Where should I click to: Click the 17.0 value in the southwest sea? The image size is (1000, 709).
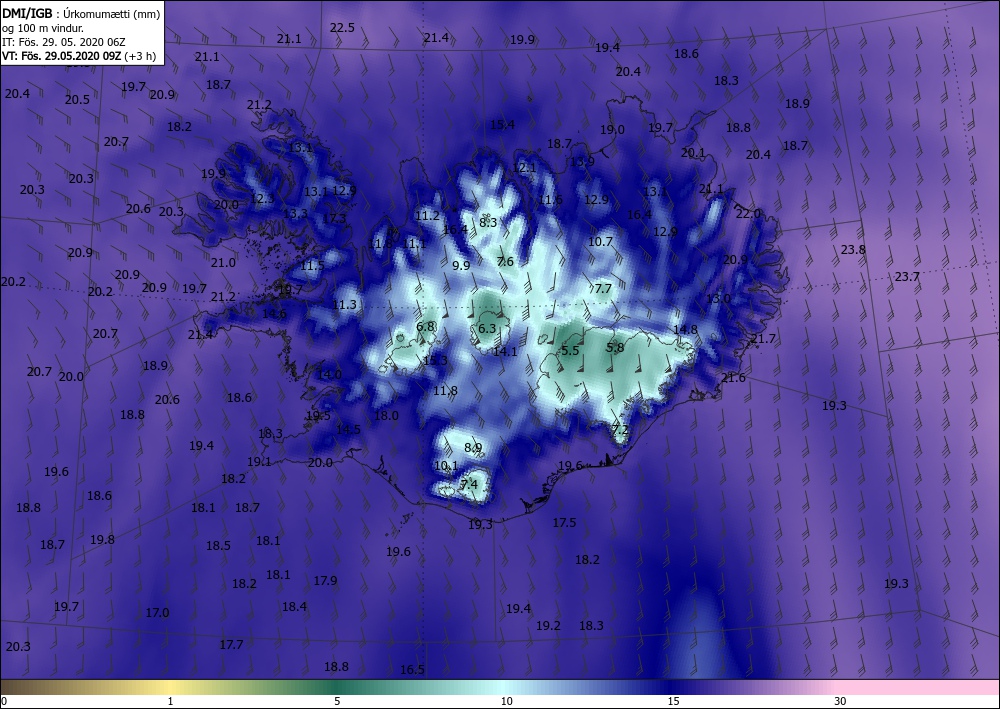click(157, 613)
